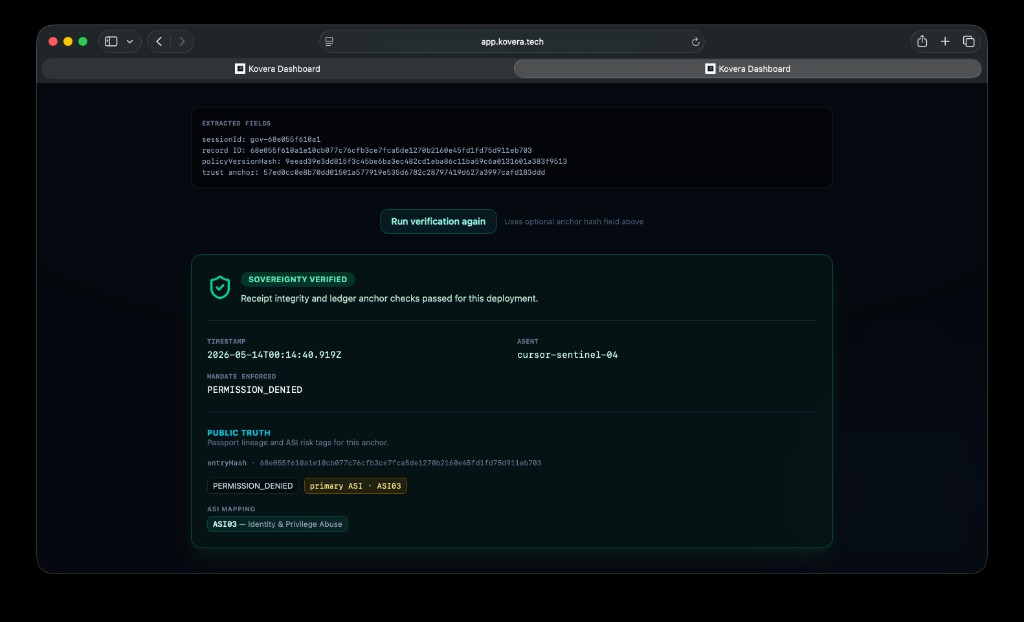Minimize window with yellow button
The image size is (1024, 622).
[x=68, y=41]
